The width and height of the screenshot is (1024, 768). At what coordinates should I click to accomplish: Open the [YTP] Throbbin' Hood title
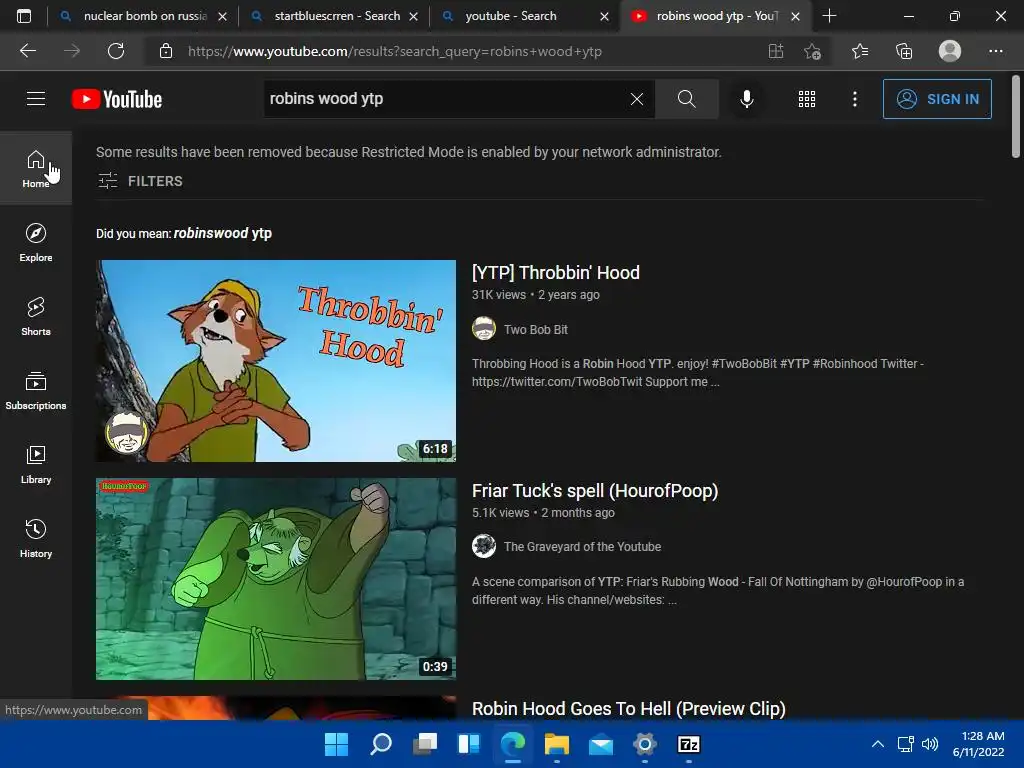[556, 272]
